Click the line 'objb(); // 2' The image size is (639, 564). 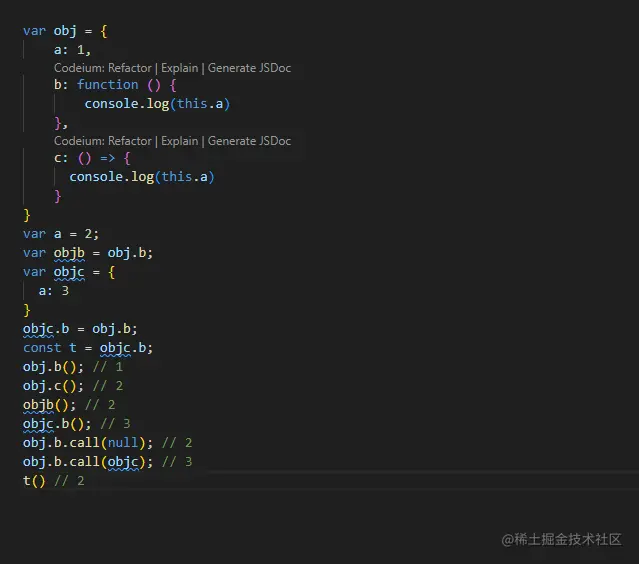(69, 405)
